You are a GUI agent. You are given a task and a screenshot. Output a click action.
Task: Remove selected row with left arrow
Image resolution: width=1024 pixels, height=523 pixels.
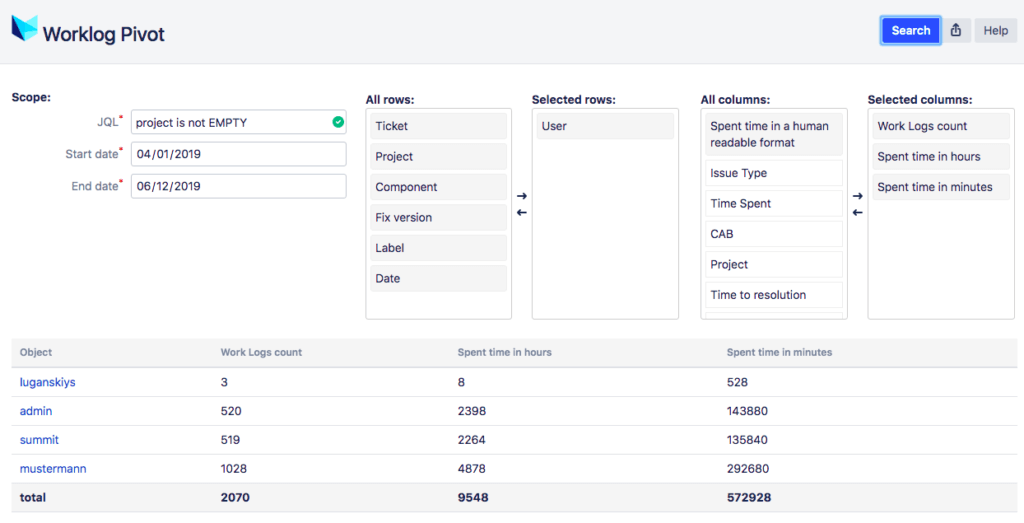pos(521,212)
